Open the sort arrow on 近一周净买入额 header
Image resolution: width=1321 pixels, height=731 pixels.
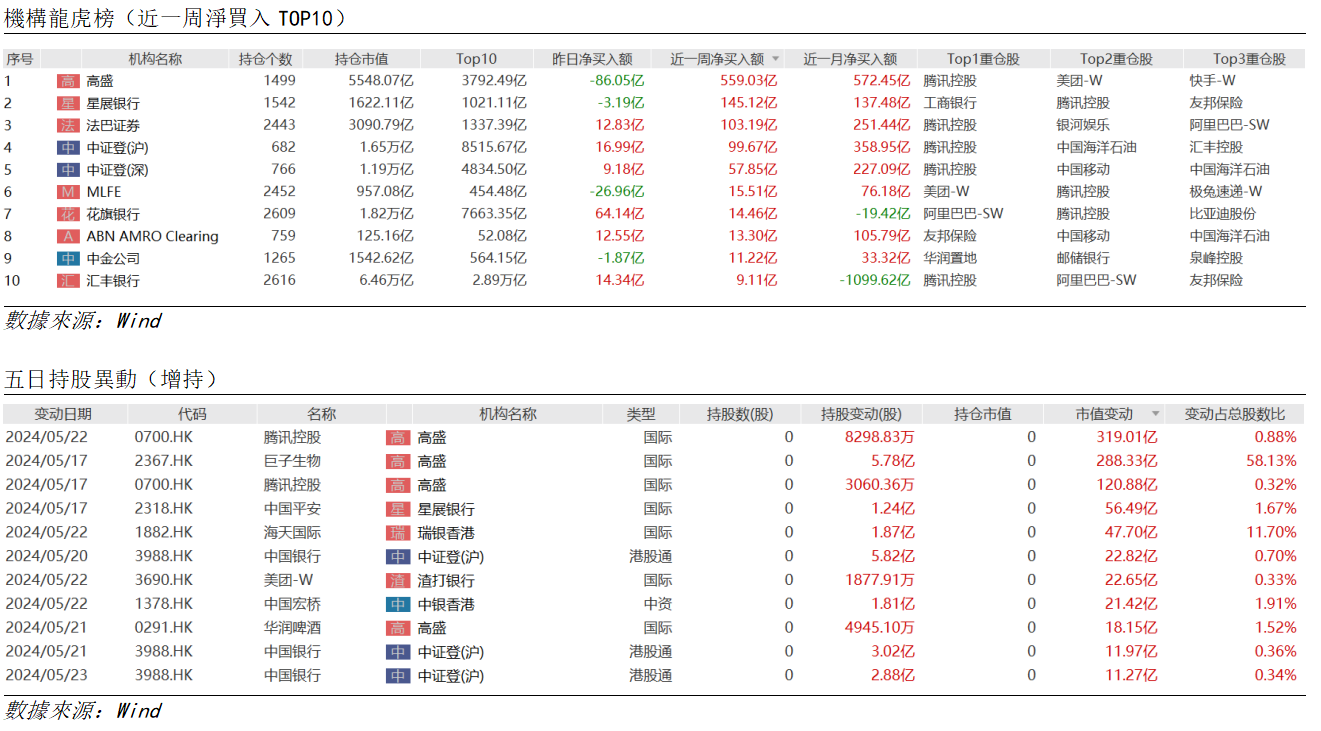(776, 60)
